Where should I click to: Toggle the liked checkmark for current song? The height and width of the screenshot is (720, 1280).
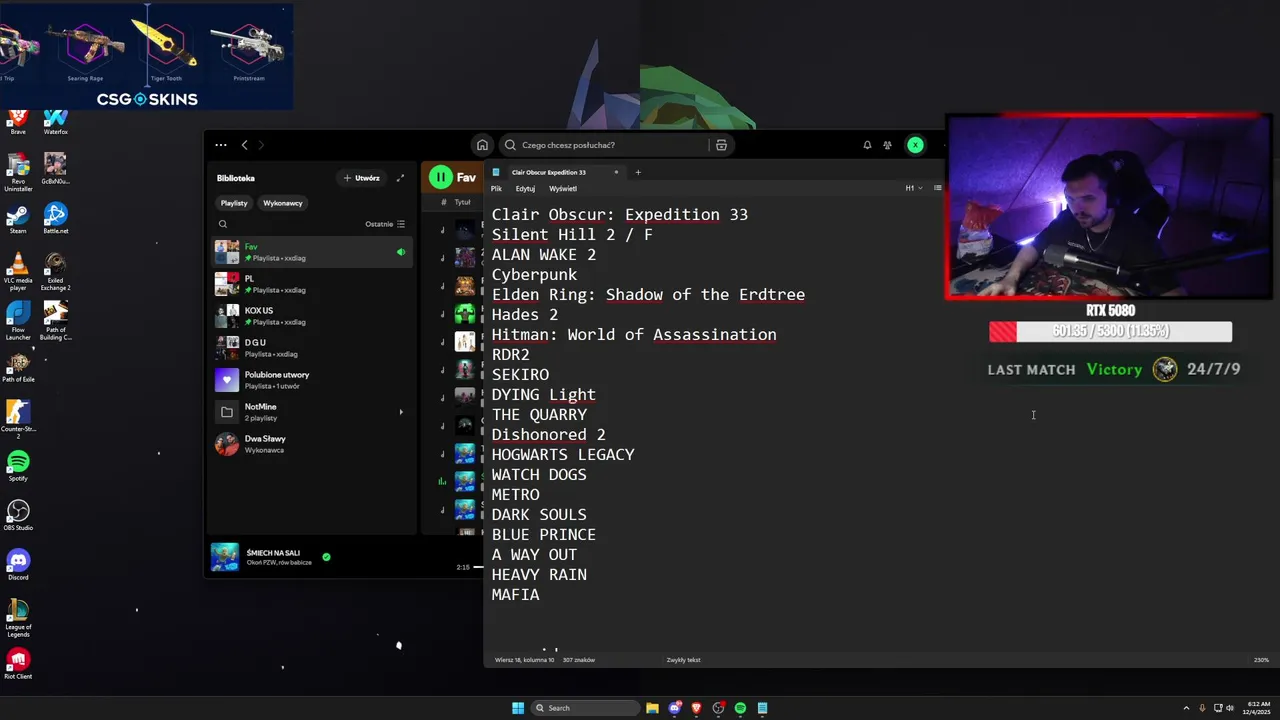(x=326, y=557)
